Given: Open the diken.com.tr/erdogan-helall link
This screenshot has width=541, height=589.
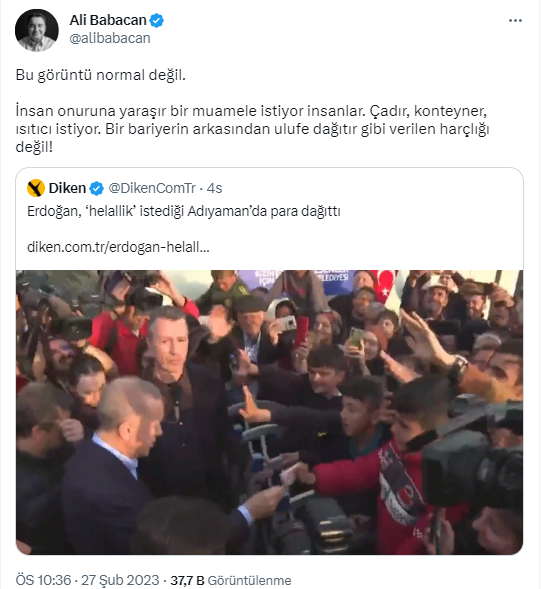Looking at the screenshot, I should [x=118, y=247].
